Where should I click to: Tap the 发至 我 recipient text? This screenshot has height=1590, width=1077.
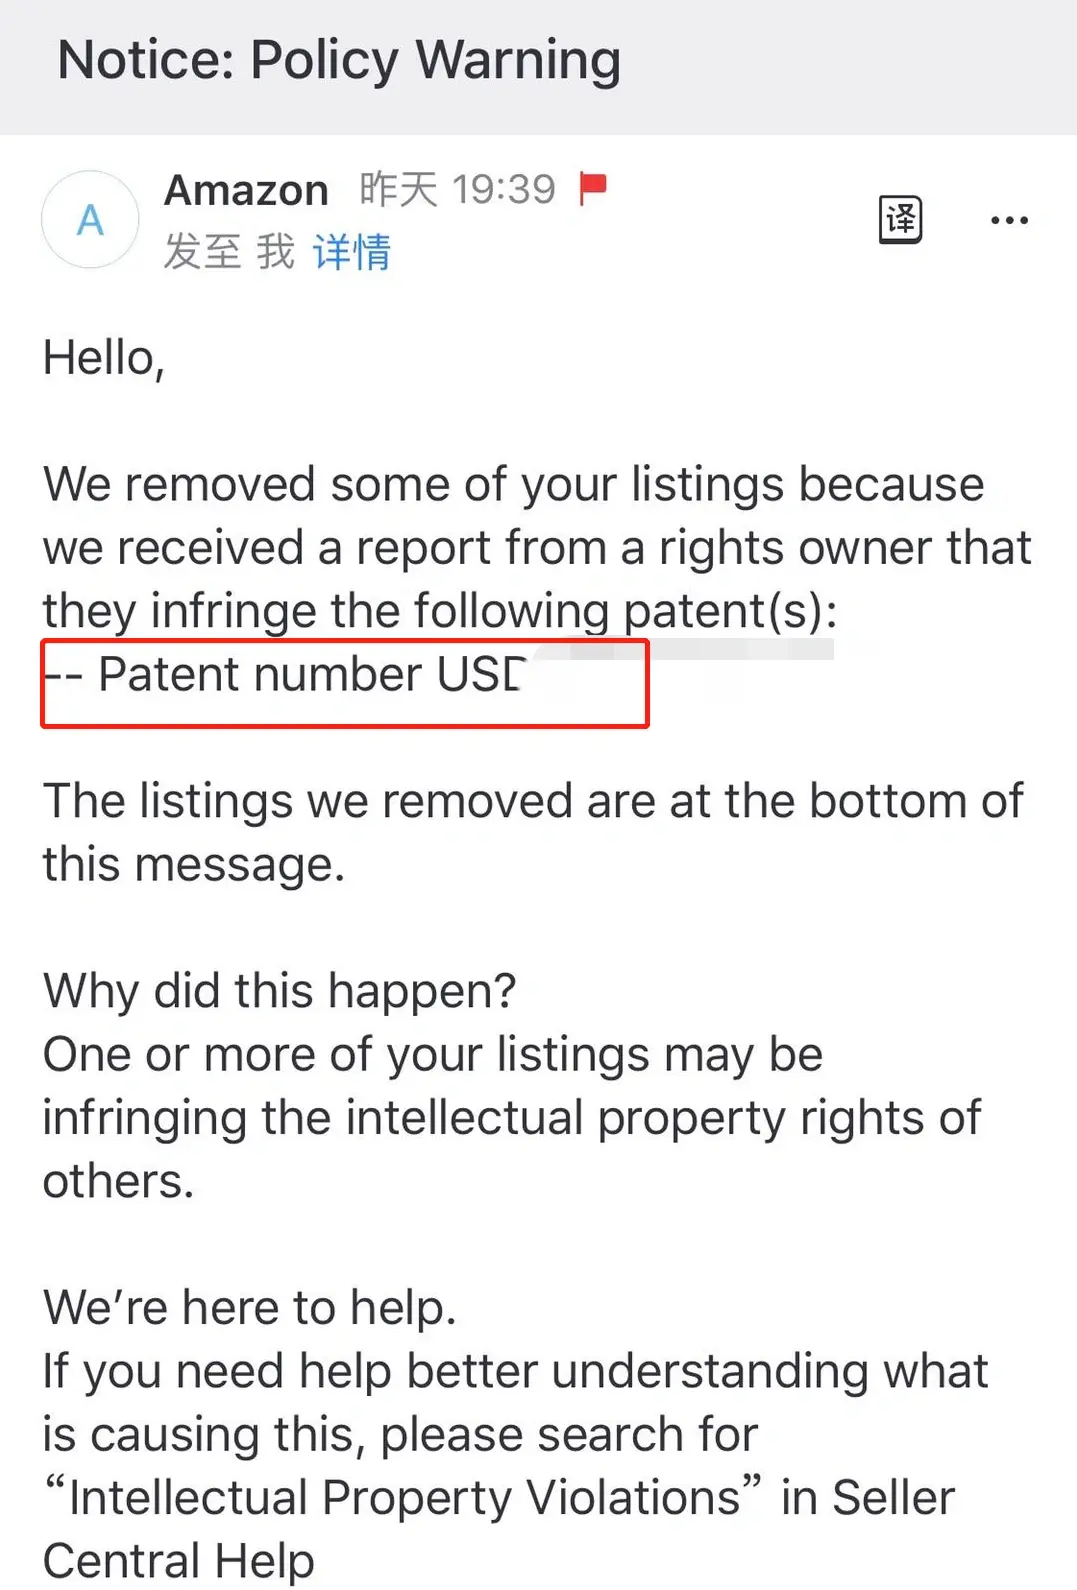(x=229, y=252)
